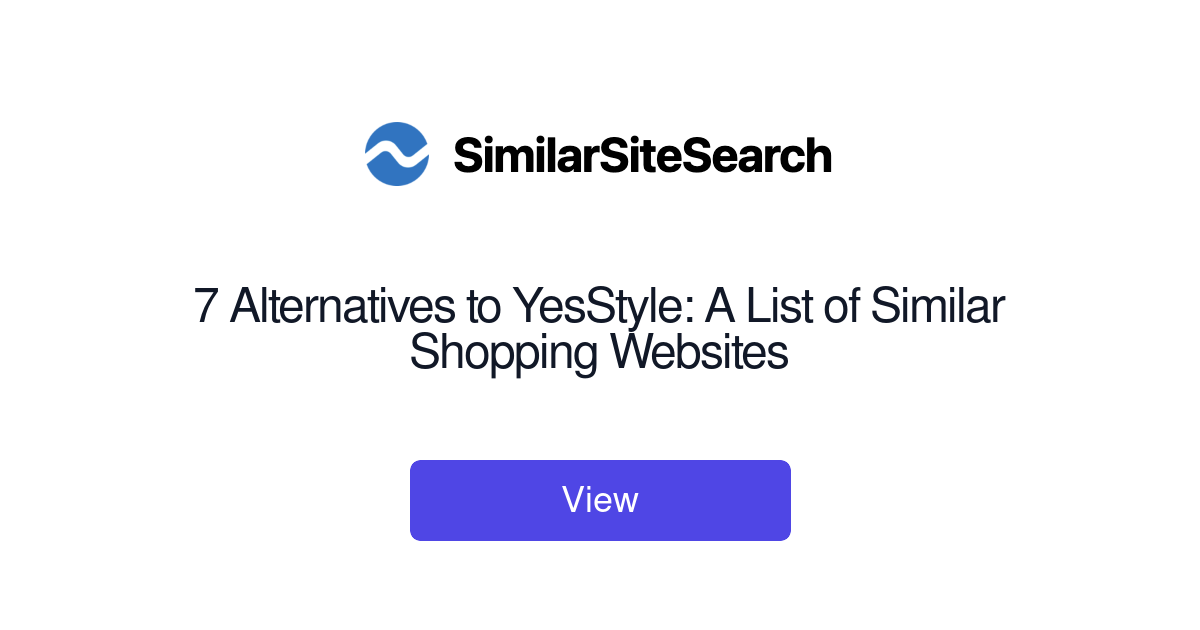Open the SimilarSiteSearch wordmark
1200x630 pixels.
pos(642,155)
